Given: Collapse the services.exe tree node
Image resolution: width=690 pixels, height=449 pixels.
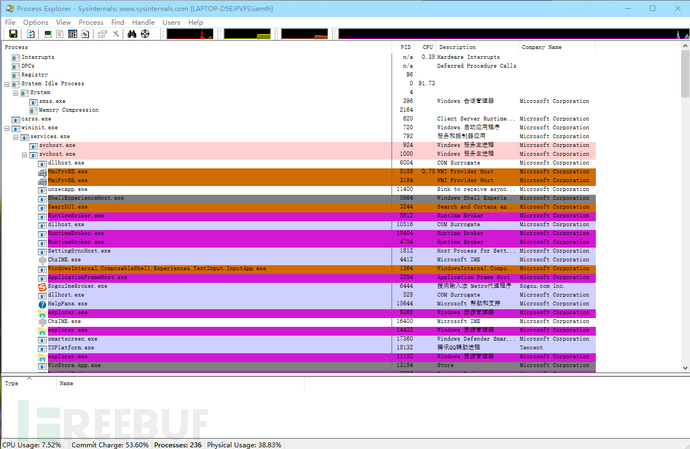Looking at the screenshot, I should click(16, 136).
